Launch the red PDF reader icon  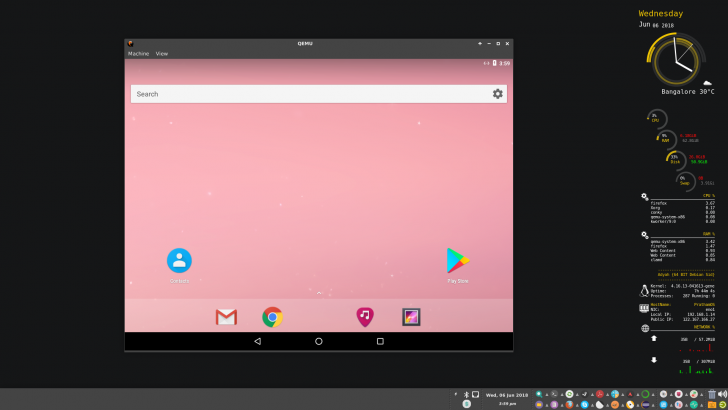(599, 394)
